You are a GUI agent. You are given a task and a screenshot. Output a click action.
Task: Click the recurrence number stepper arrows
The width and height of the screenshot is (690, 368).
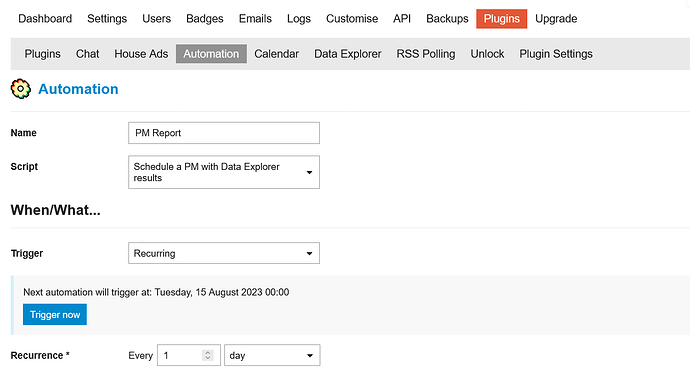(208, 355)
